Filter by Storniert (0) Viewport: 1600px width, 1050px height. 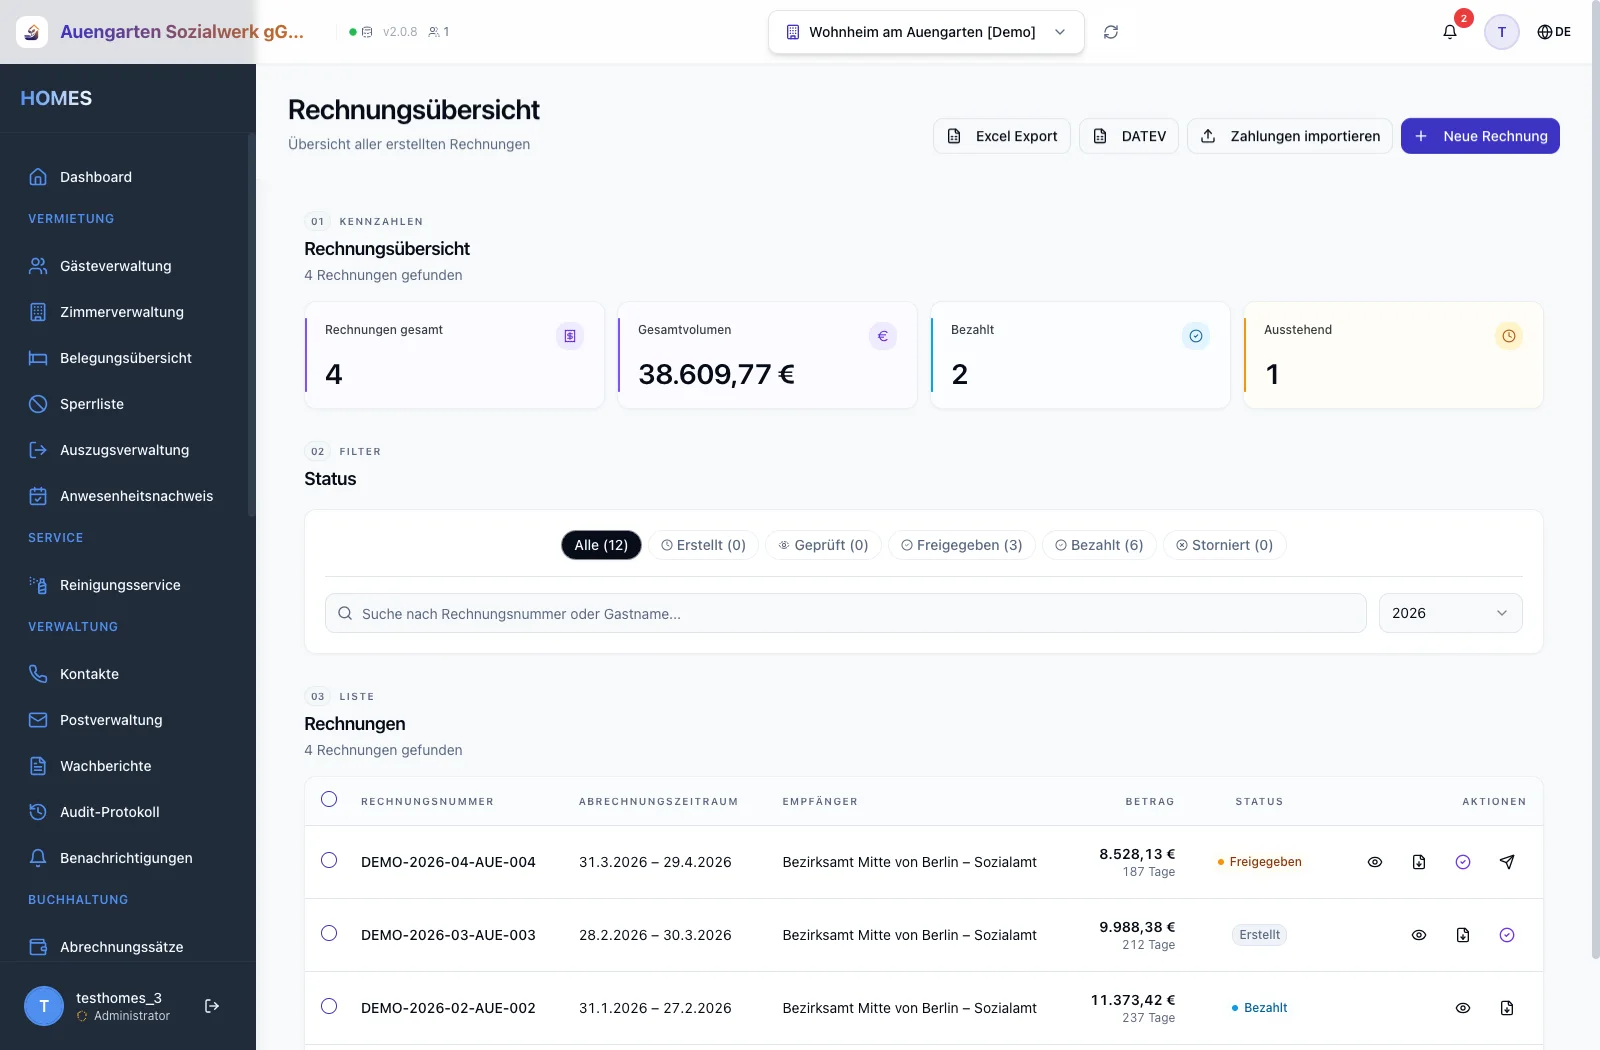tap(1225, 545)
